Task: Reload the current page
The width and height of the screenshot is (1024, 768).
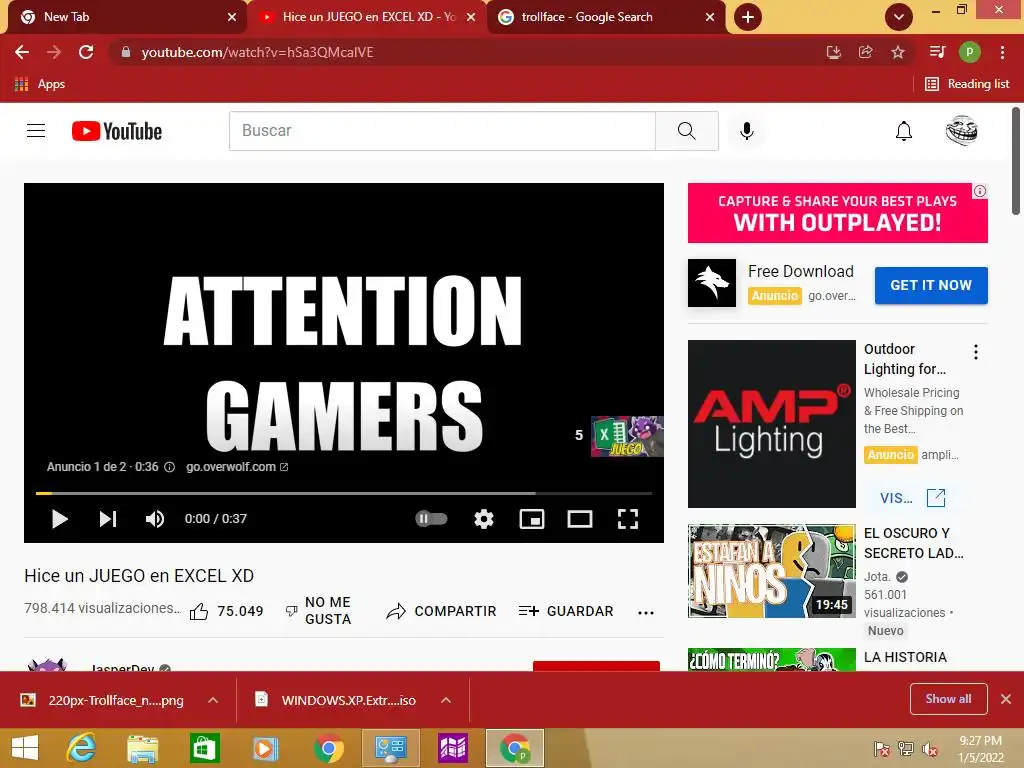Action: (86, 52)
